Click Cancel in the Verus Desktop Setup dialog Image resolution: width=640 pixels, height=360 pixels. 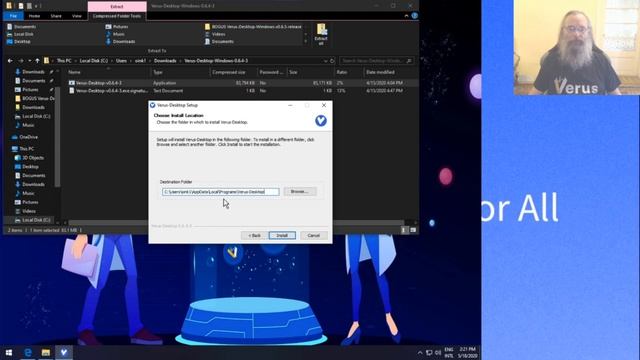[313, 236]
